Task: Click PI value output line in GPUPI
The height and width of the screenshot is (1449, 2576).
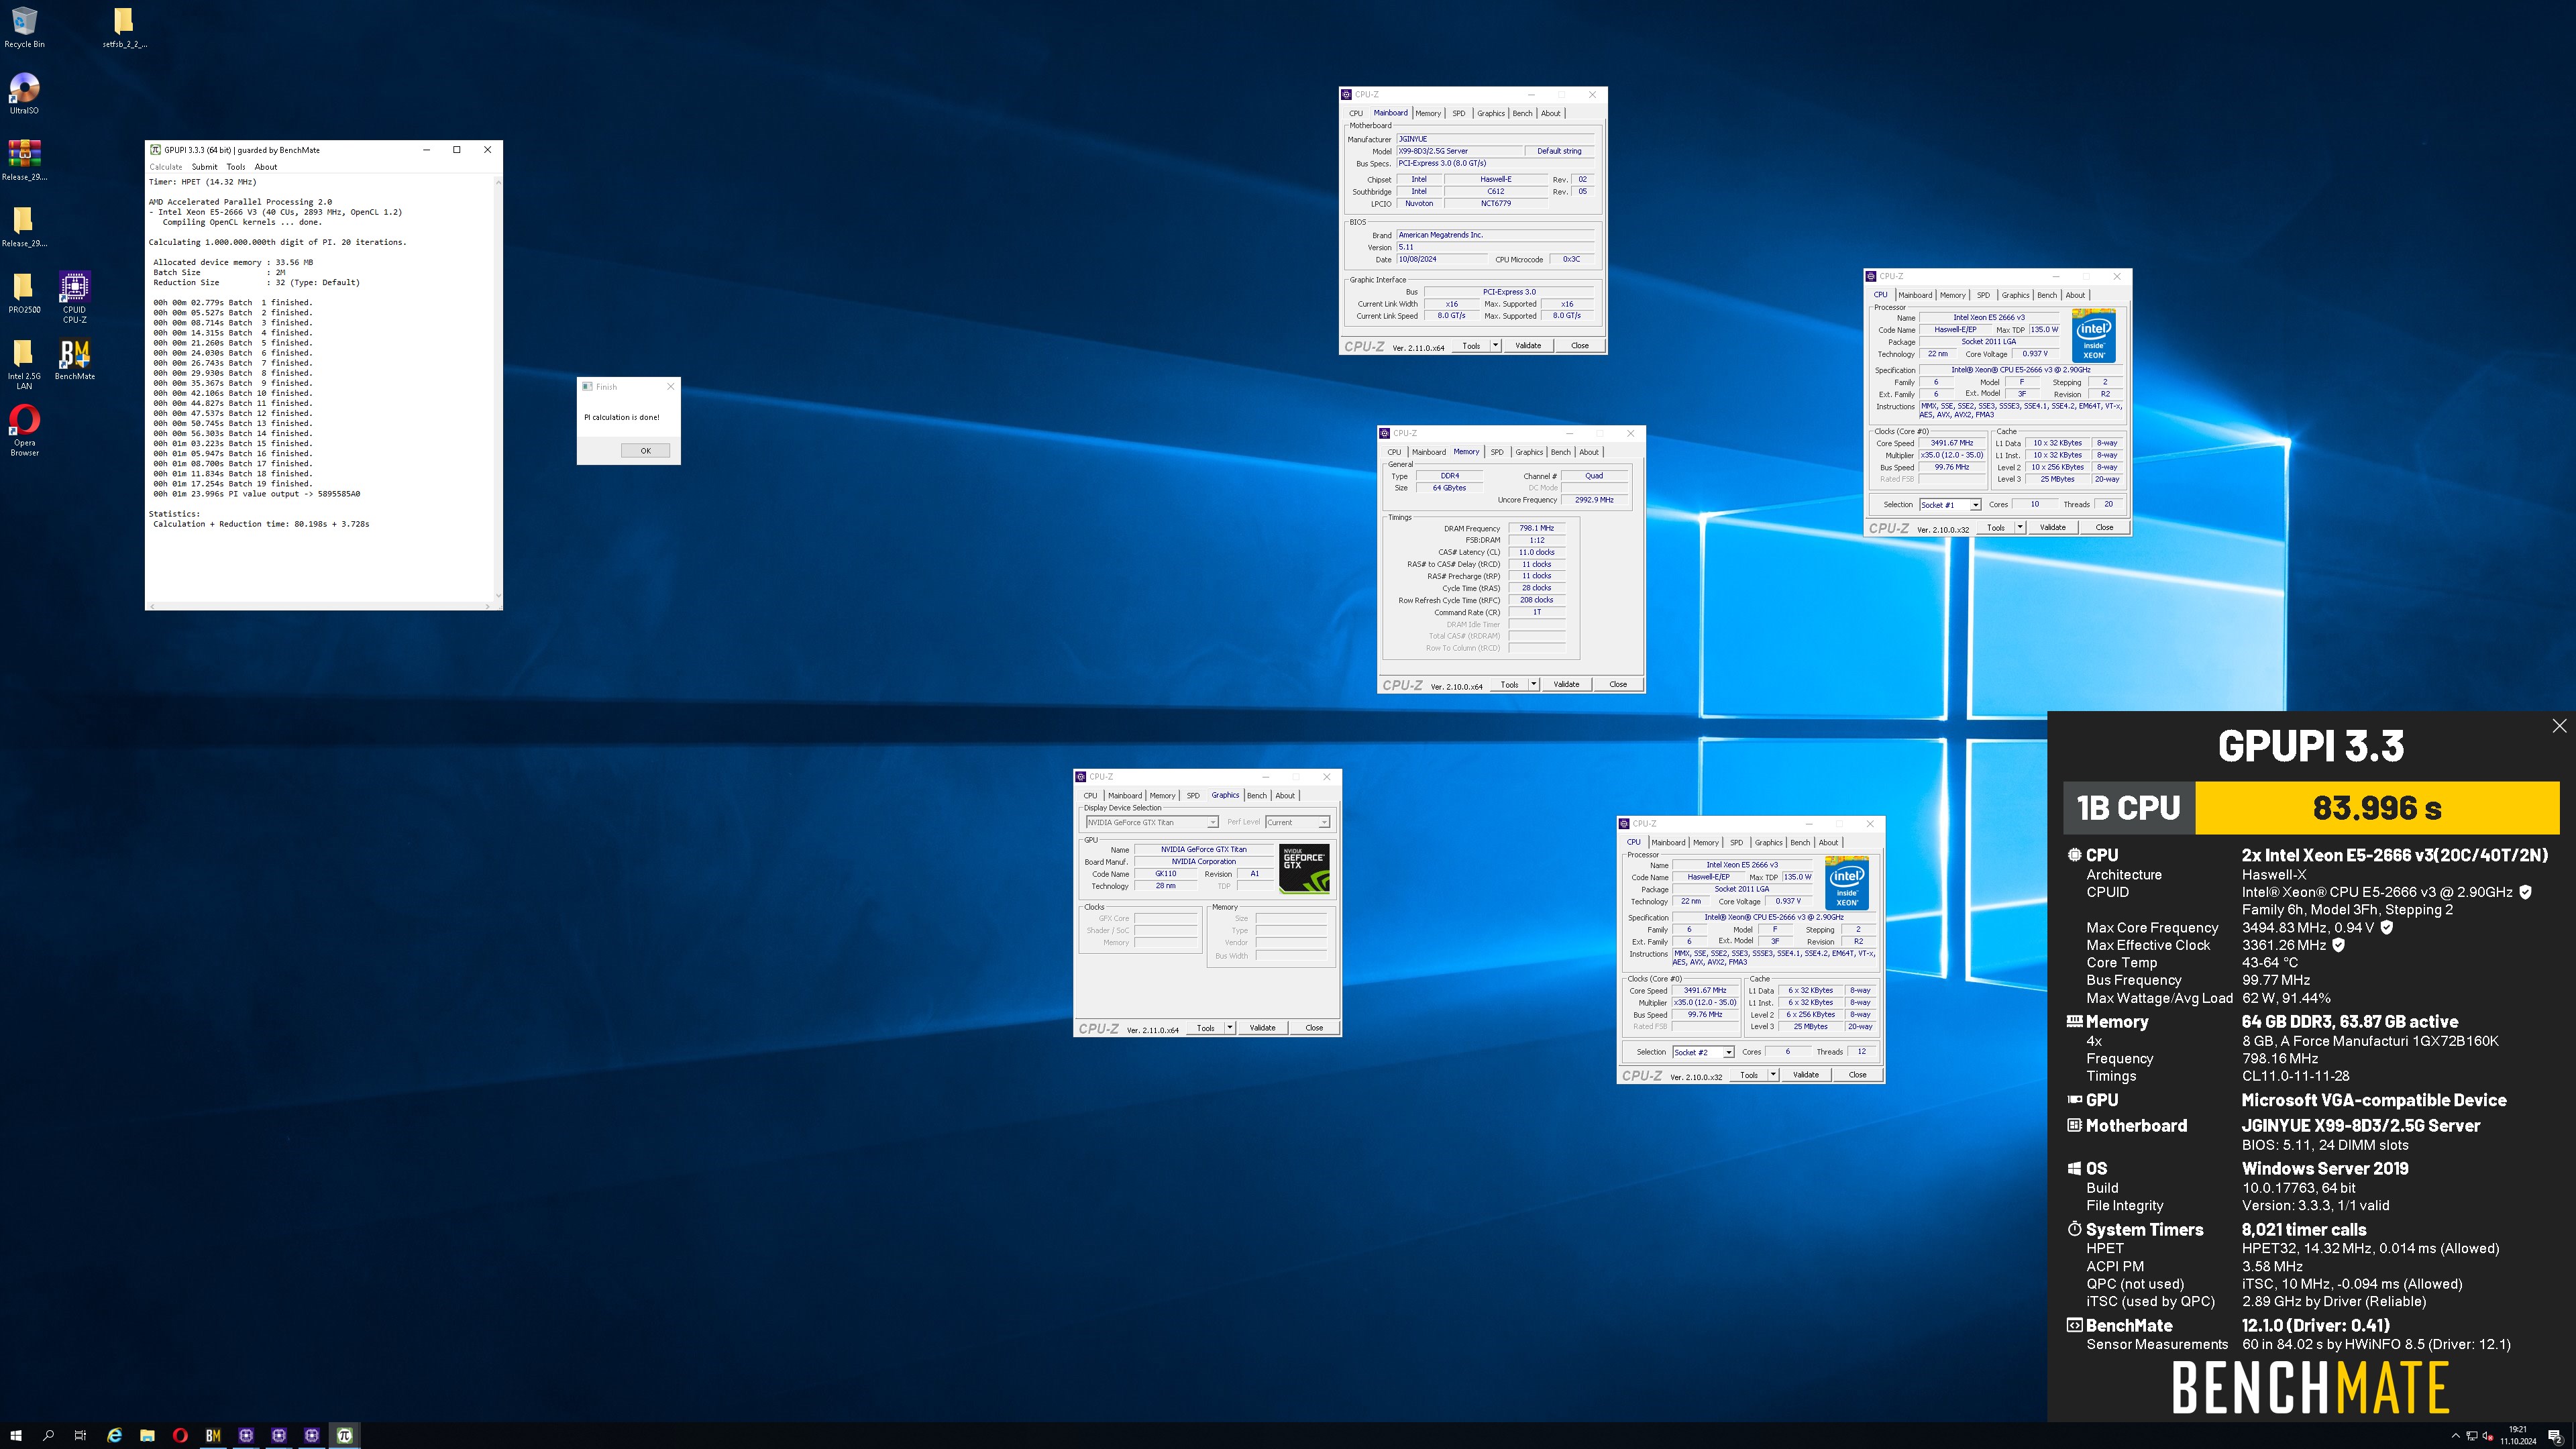Action: [257, 494]
